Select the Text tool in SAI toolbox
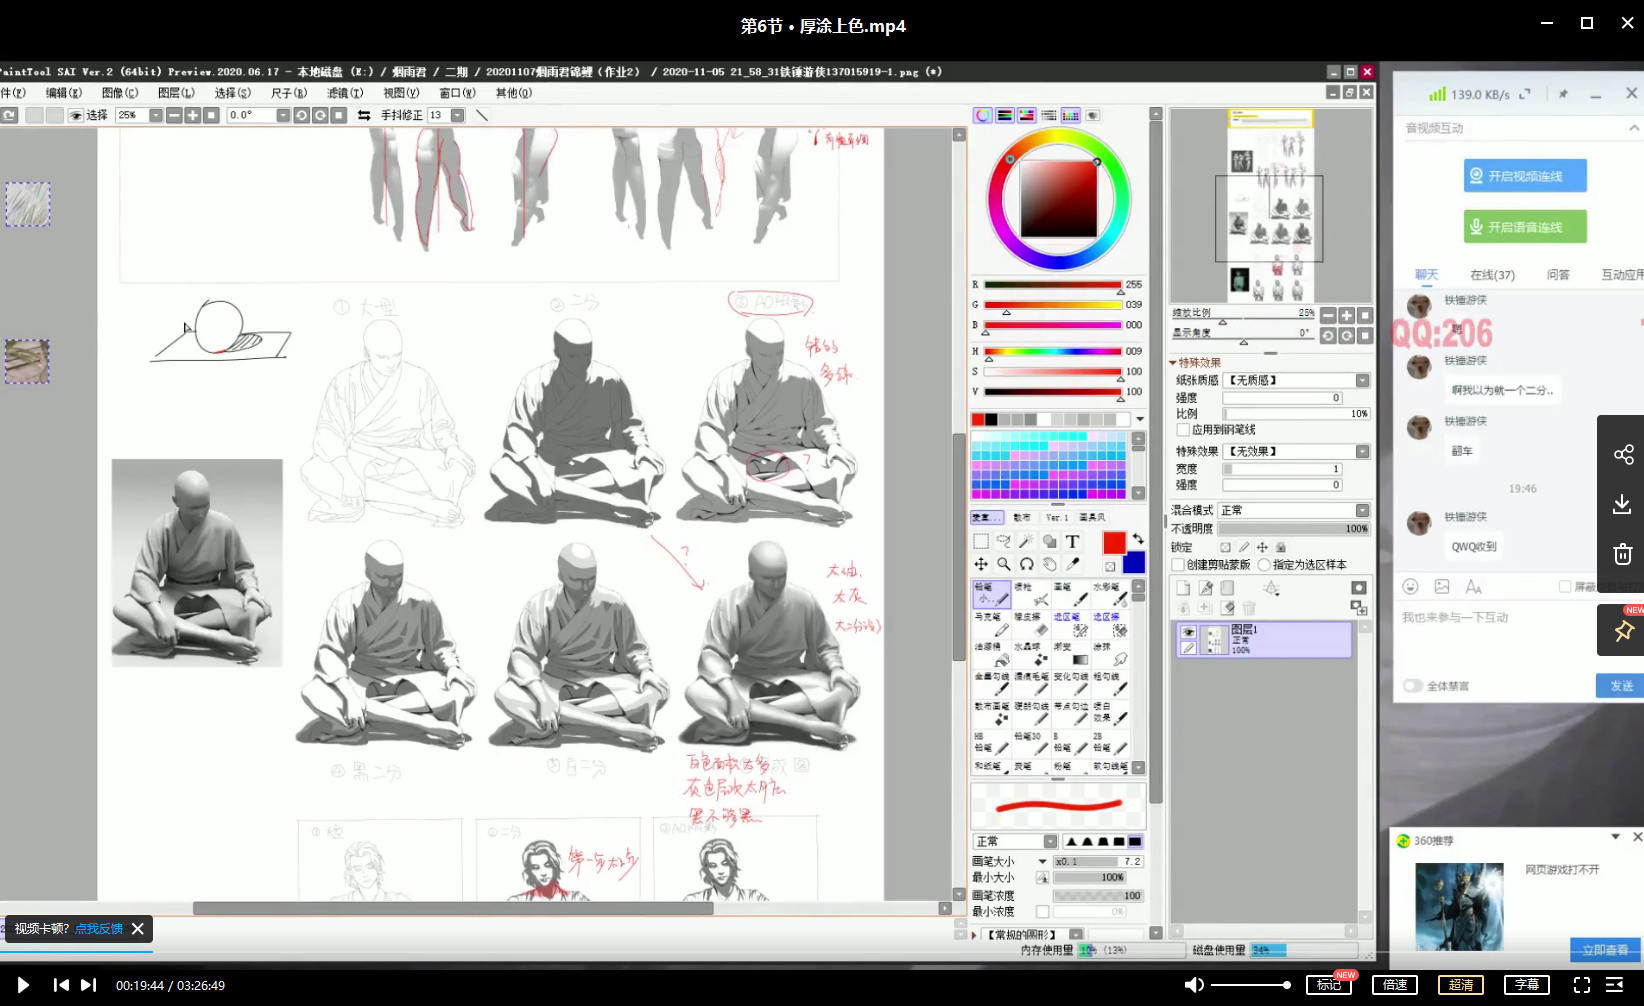 (x=1072, y=542)
